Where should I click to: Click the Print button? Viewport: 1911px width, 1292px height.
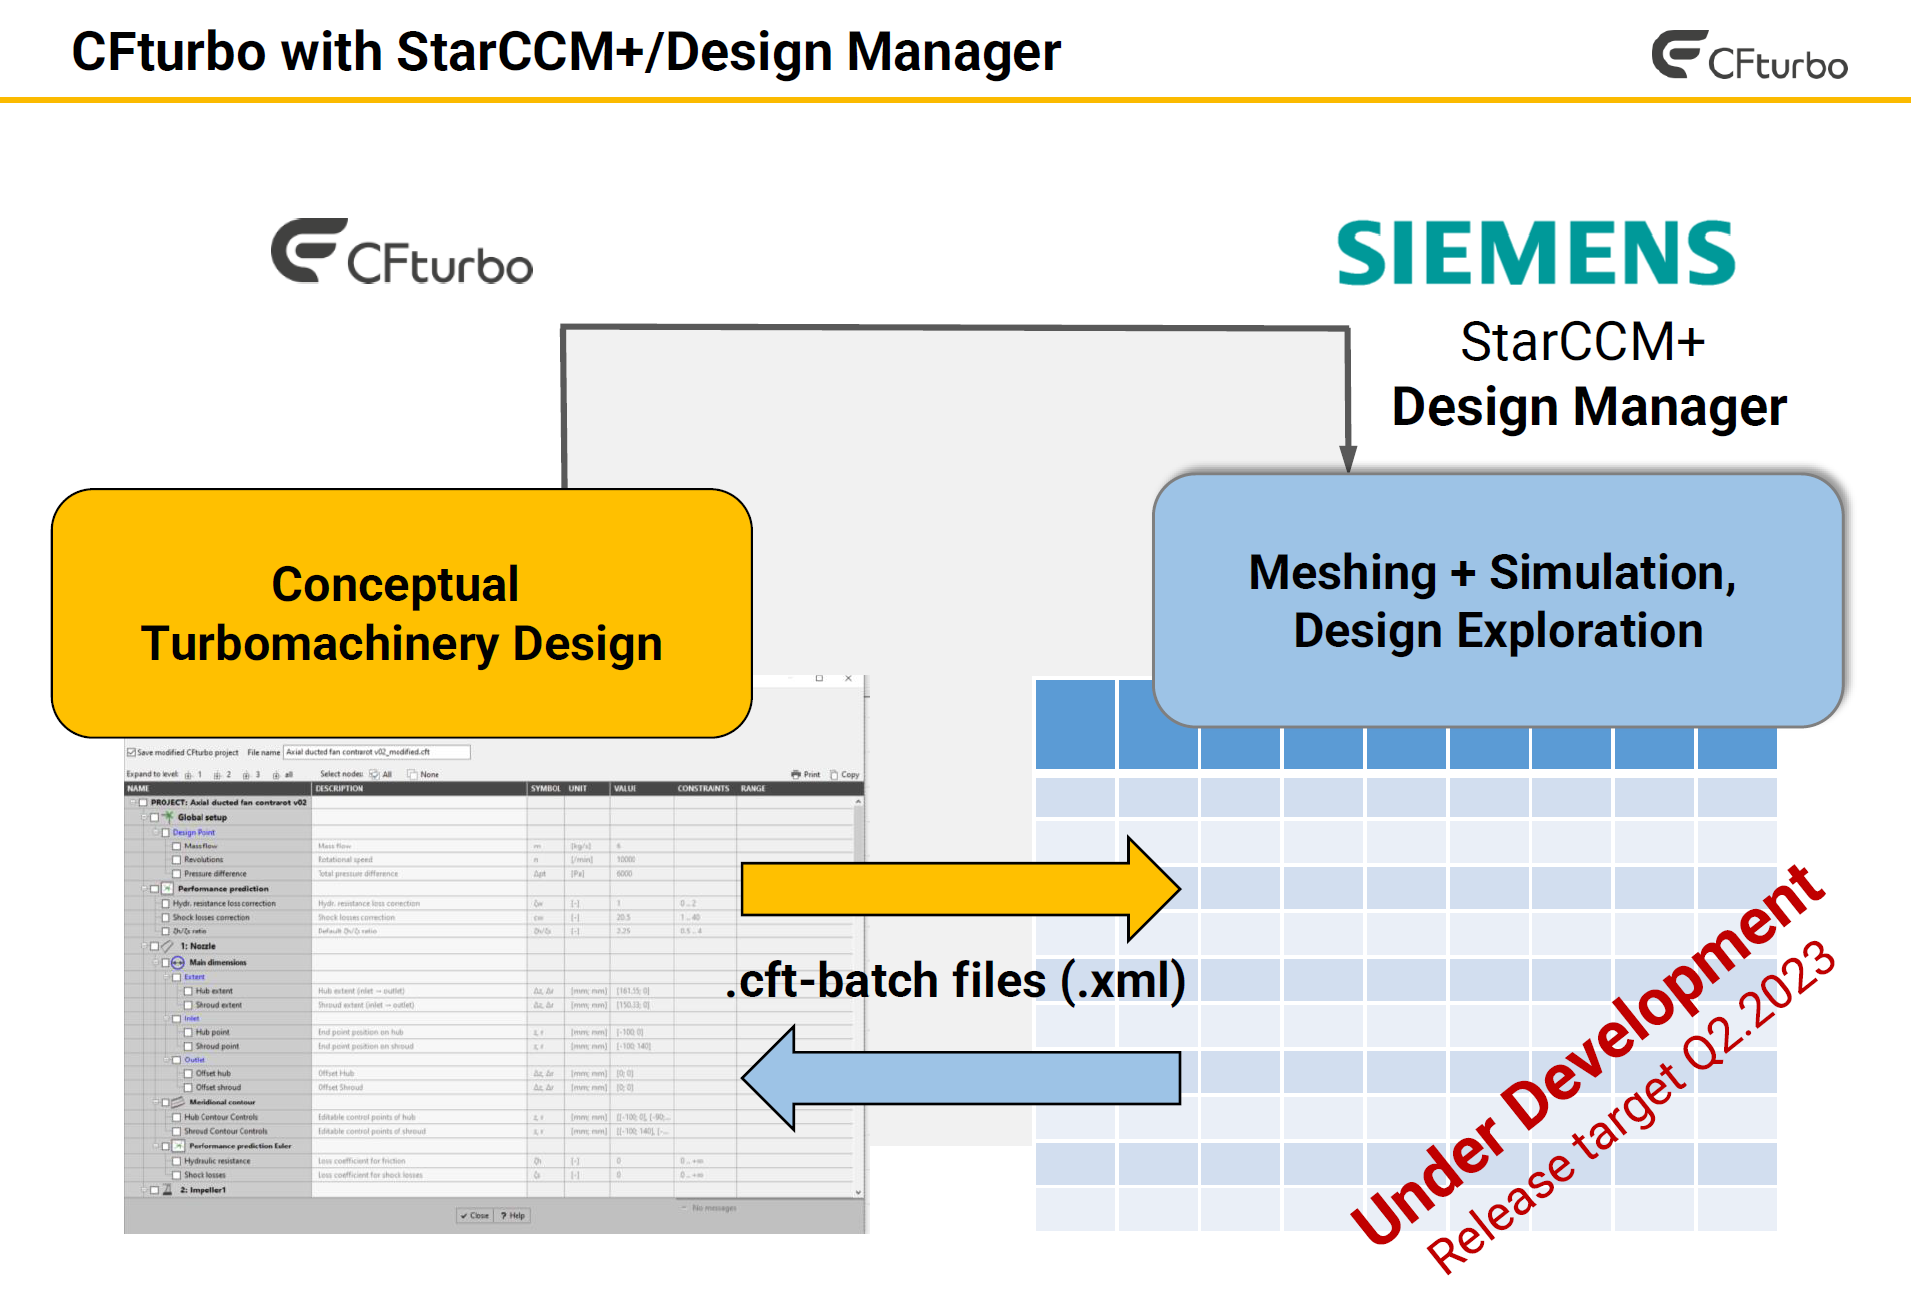(805, 774)
